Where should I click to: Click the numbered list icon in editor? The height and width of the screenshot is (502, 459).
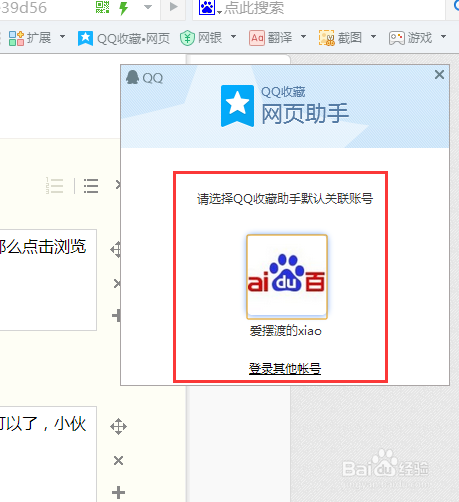point(55,186)
